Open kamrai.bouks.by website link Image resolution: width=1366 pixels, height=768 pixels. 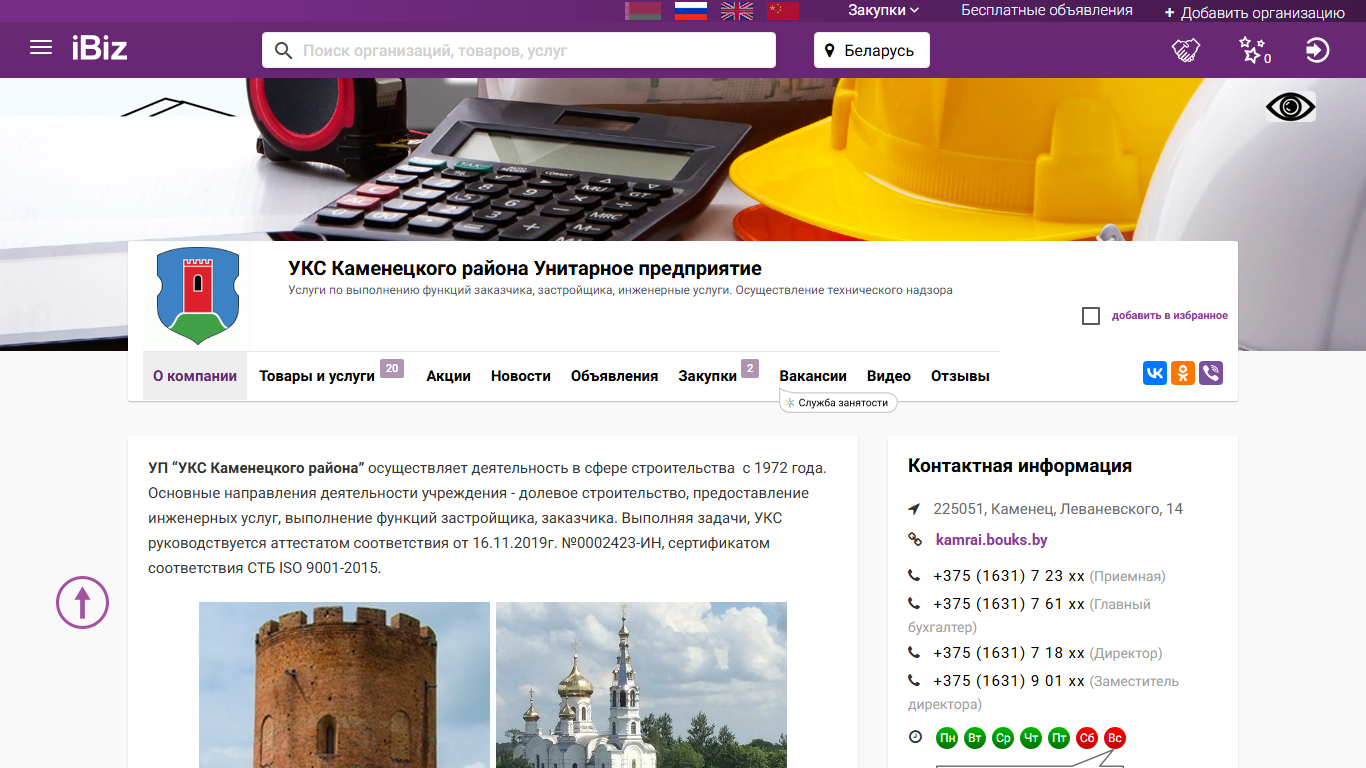coord(991,540)
